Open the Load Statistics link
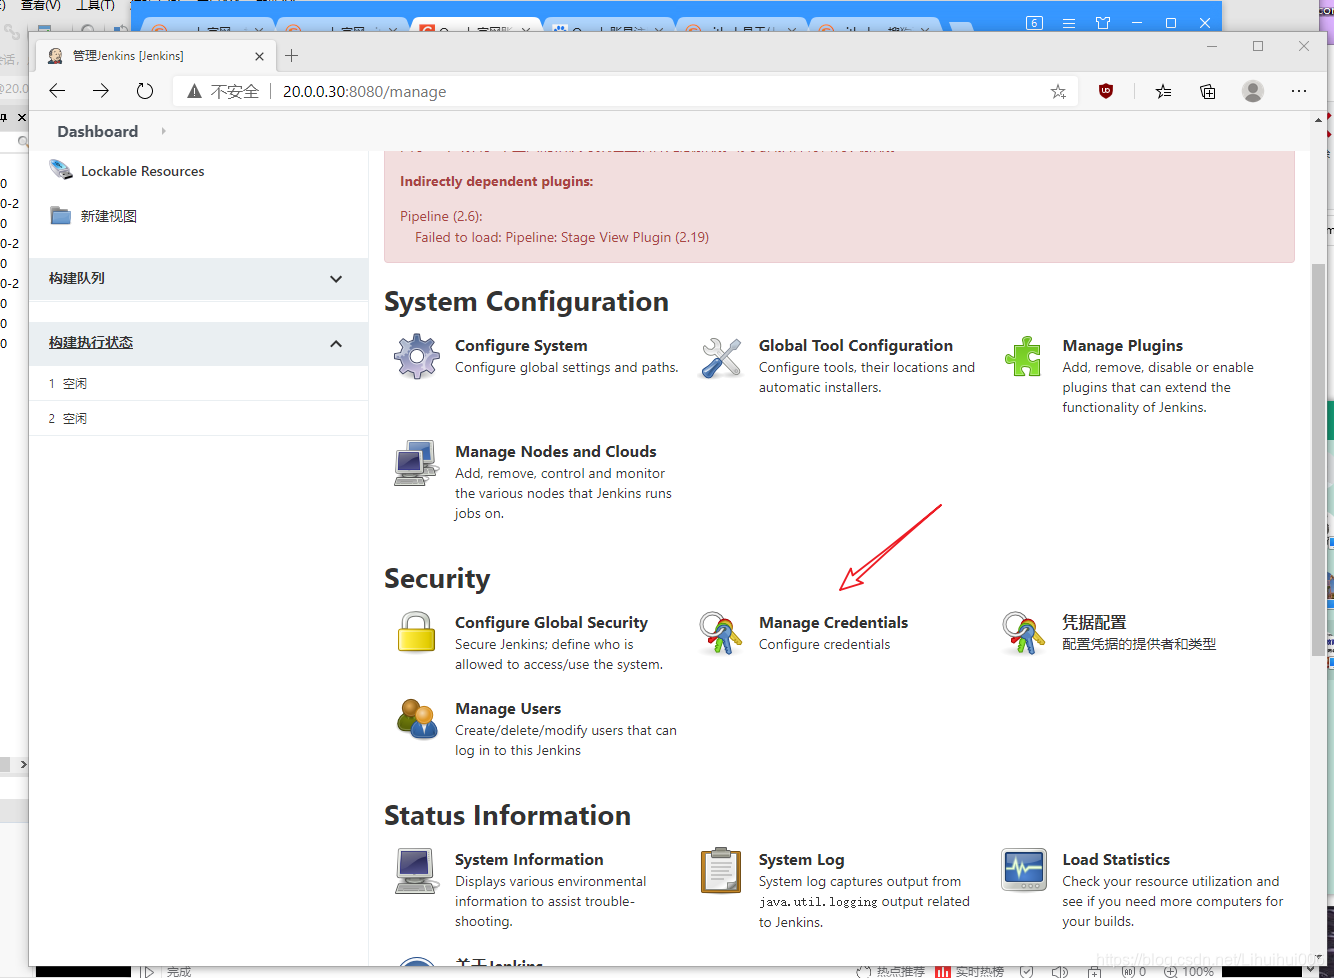The image size is (1334, 978). pos(1116,860)
